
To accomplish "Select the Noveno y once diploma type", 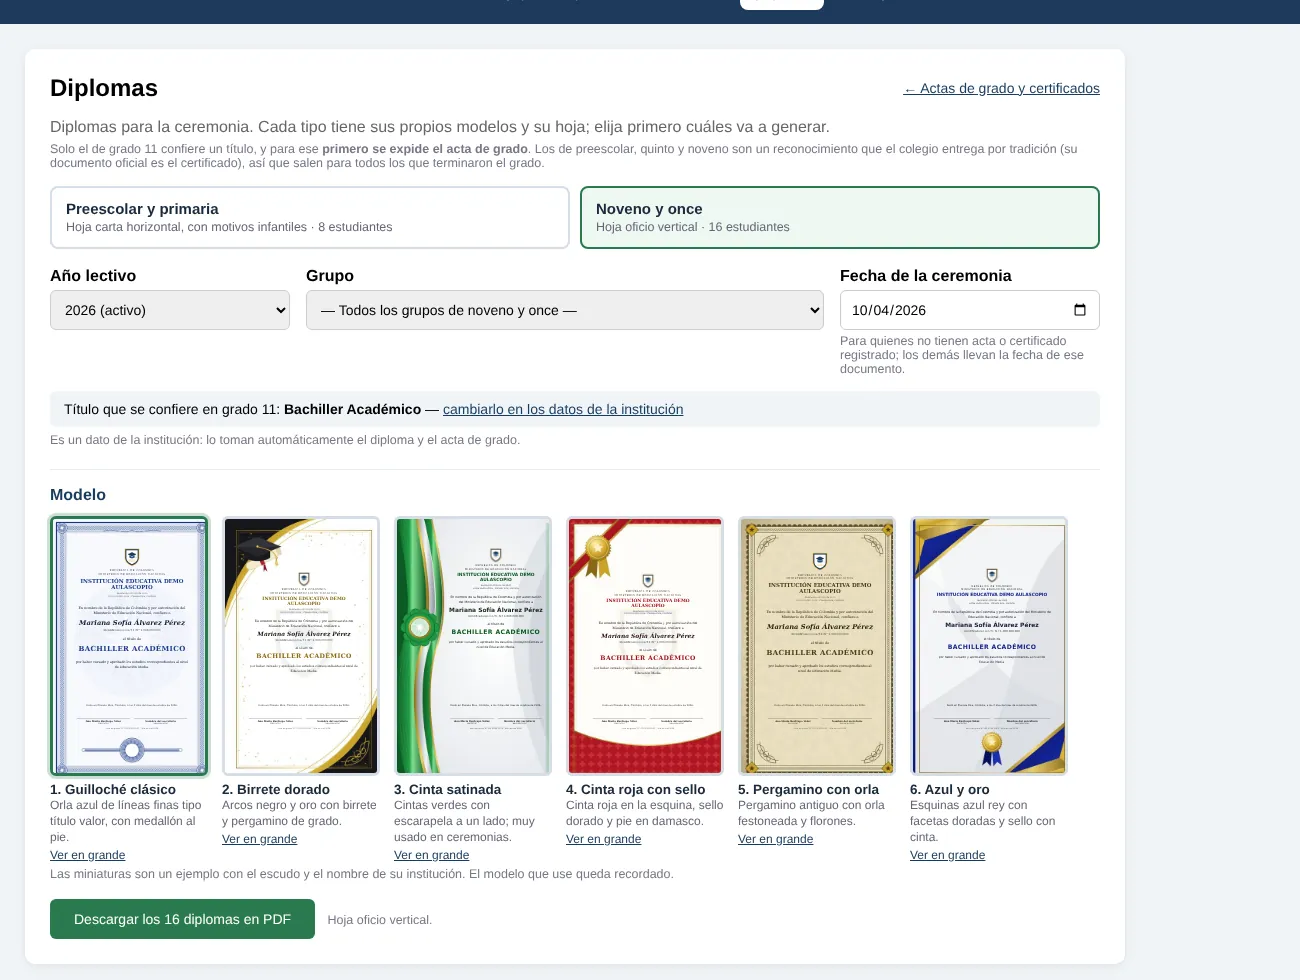I will pos(840,217).
